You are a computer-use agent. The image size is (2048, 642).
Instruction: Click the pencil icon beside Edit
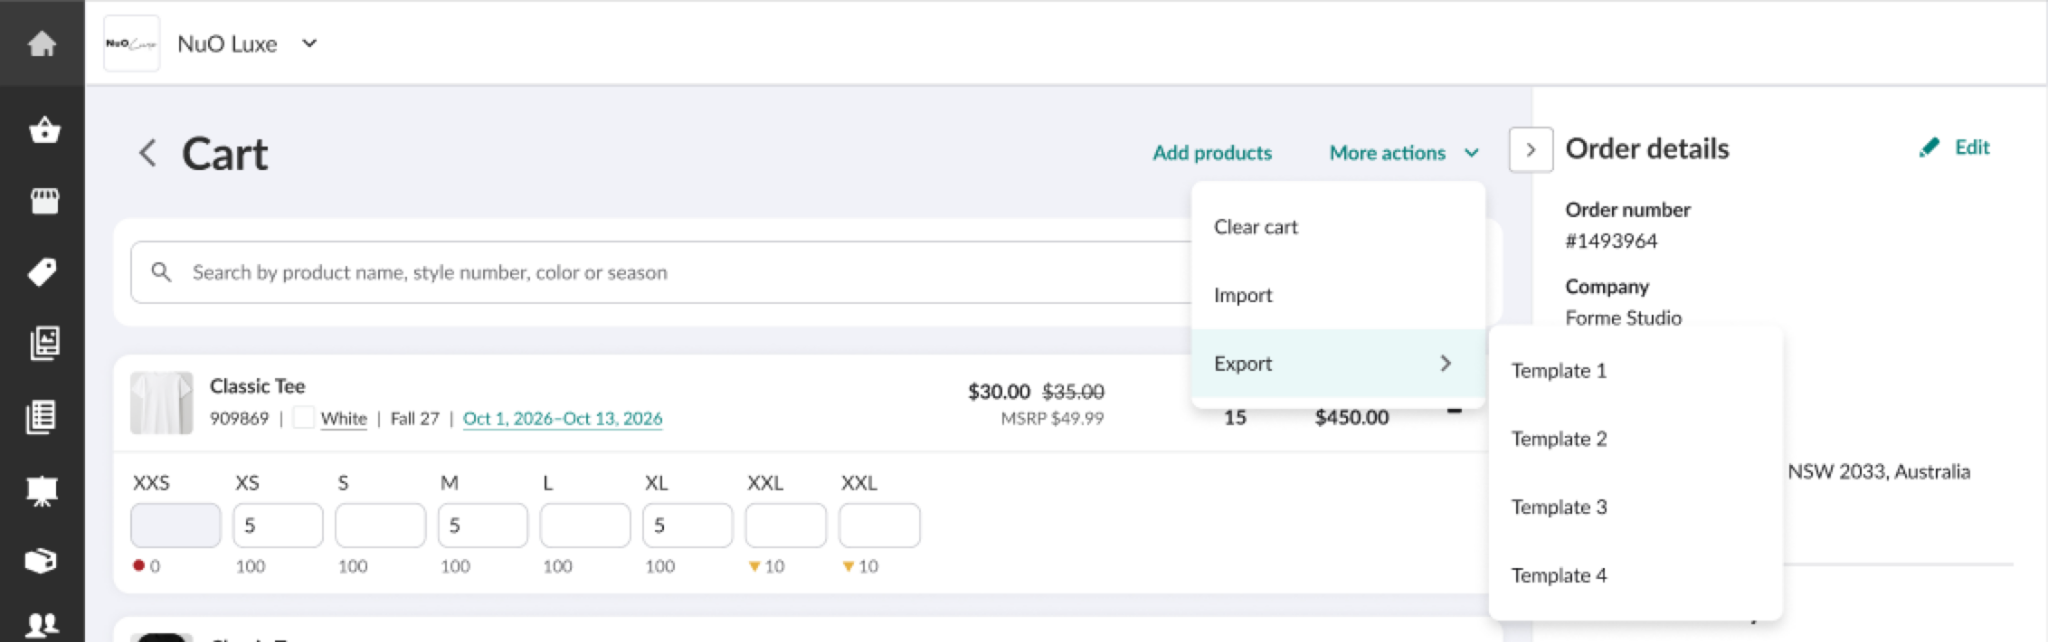[1929, 147]
